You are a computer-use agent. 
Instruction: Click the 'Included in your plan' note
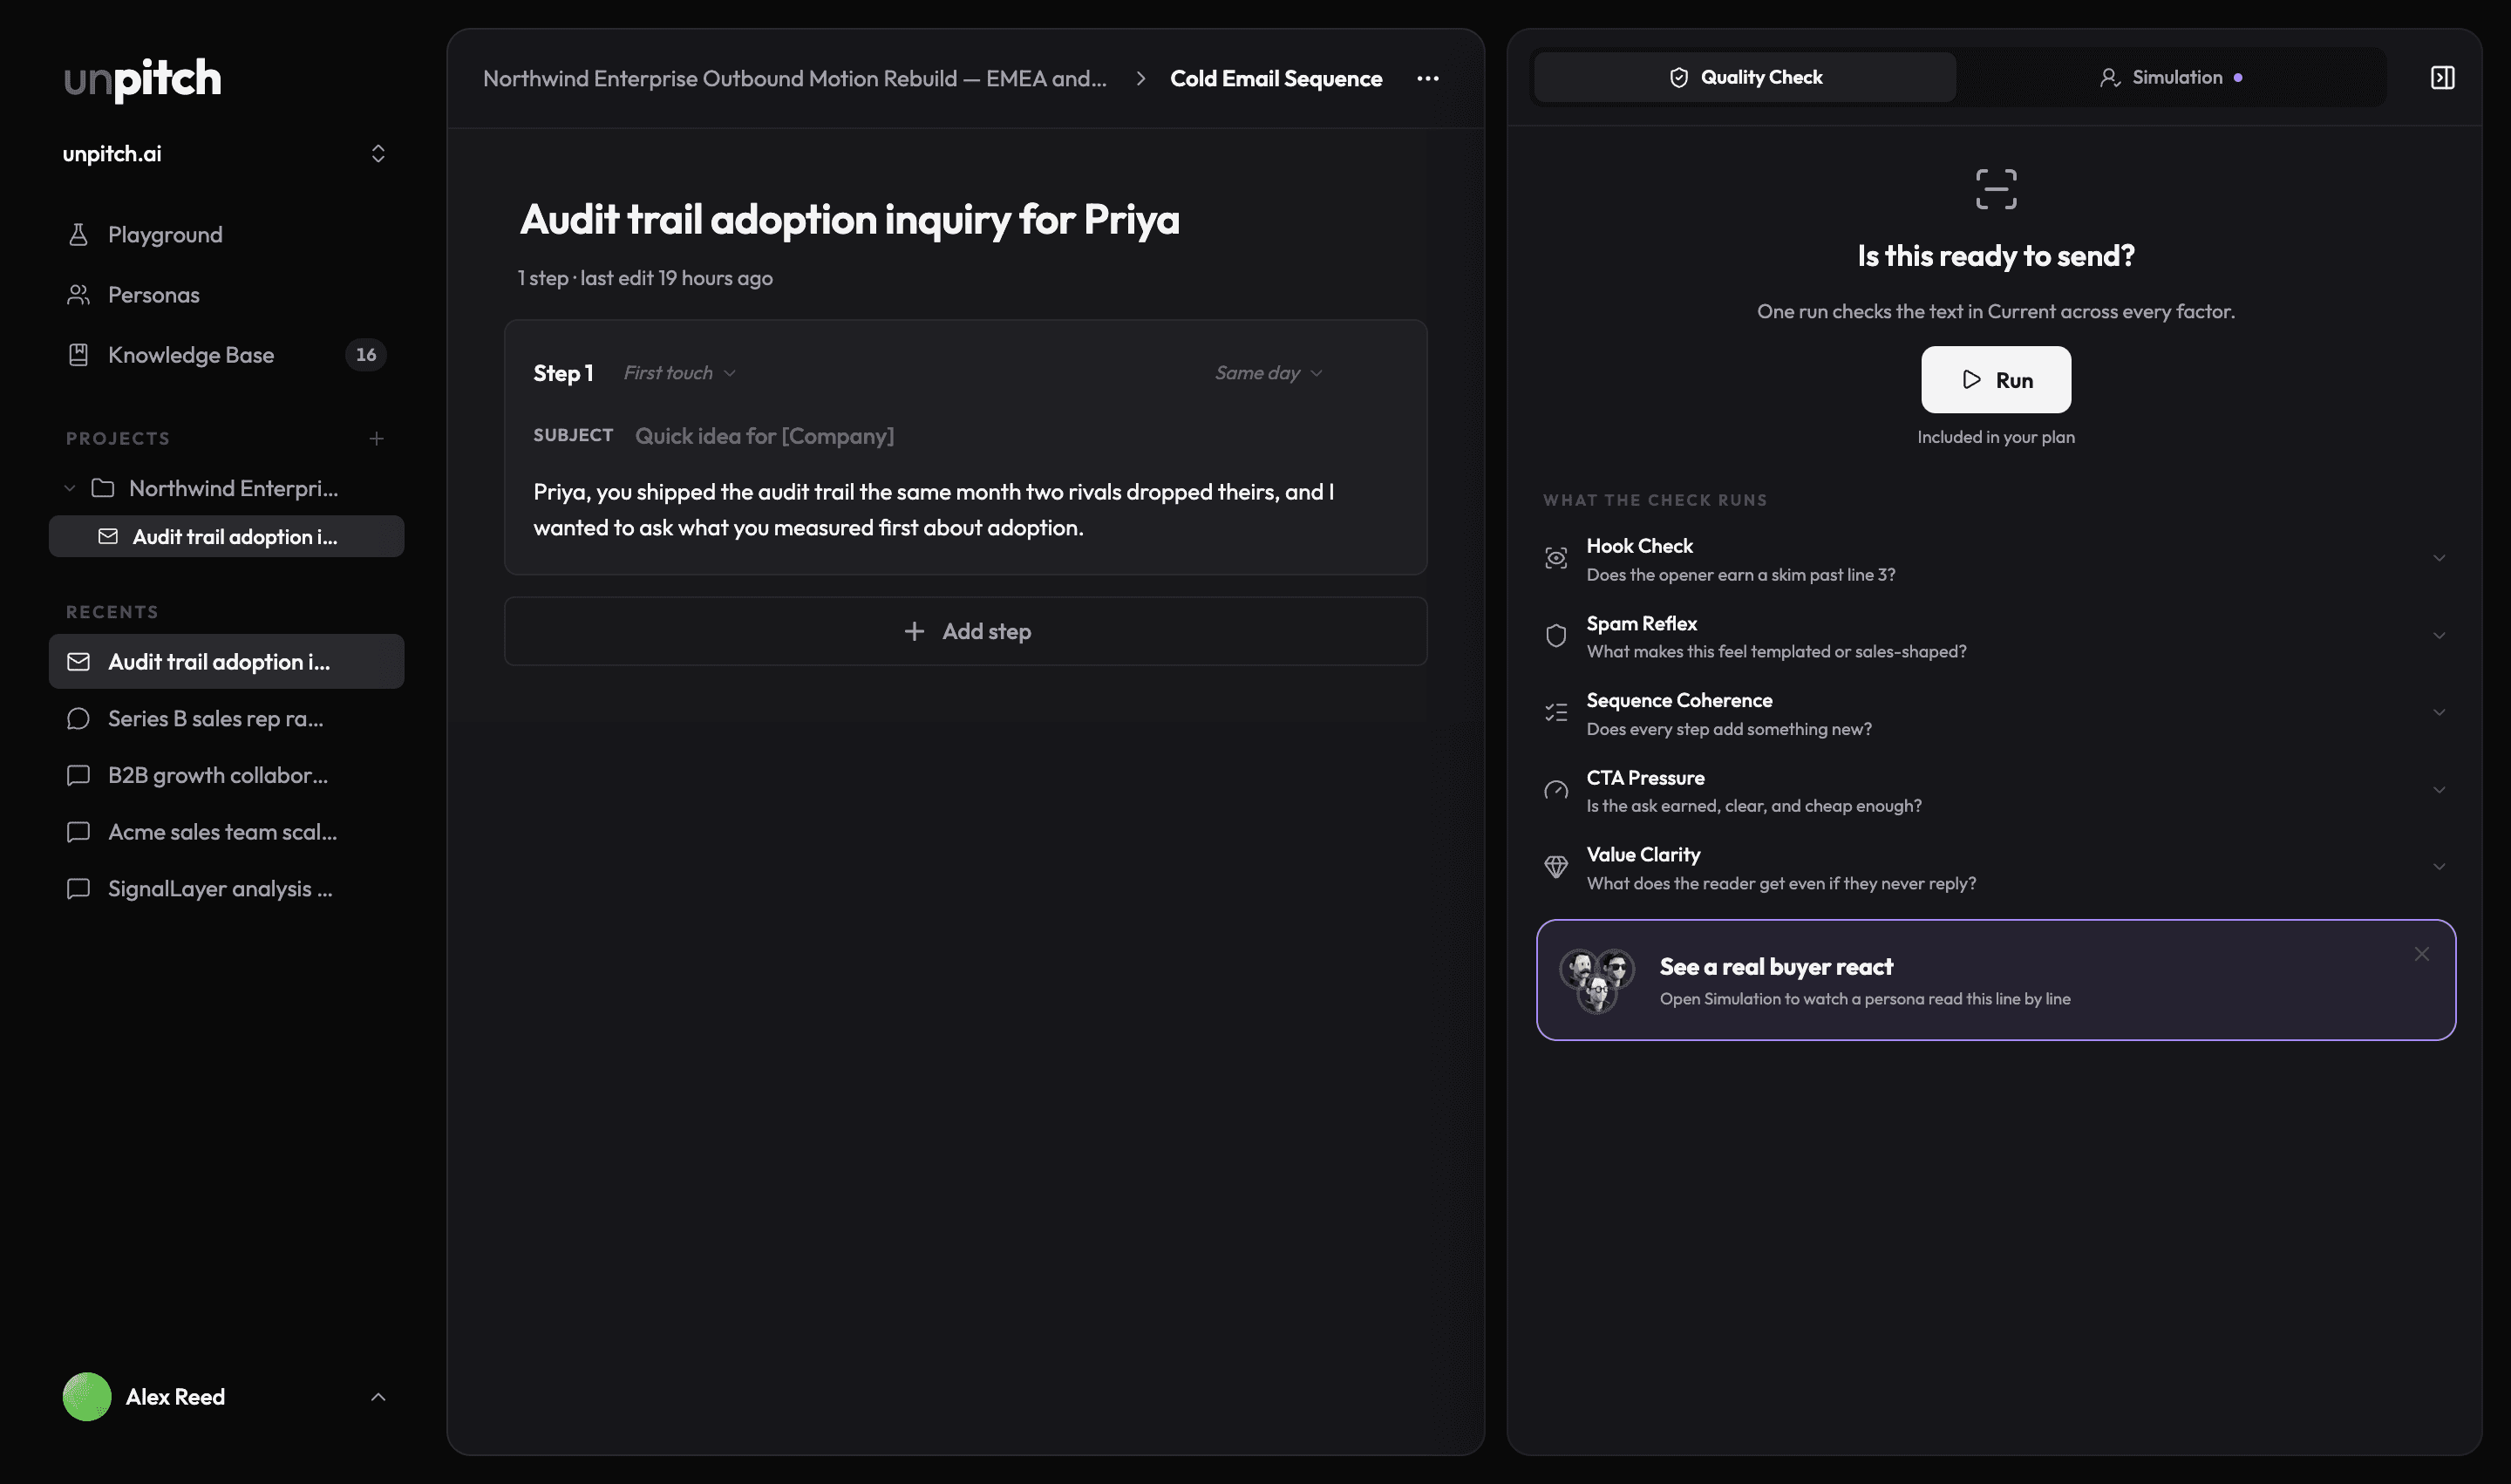tap(1995, 437)
